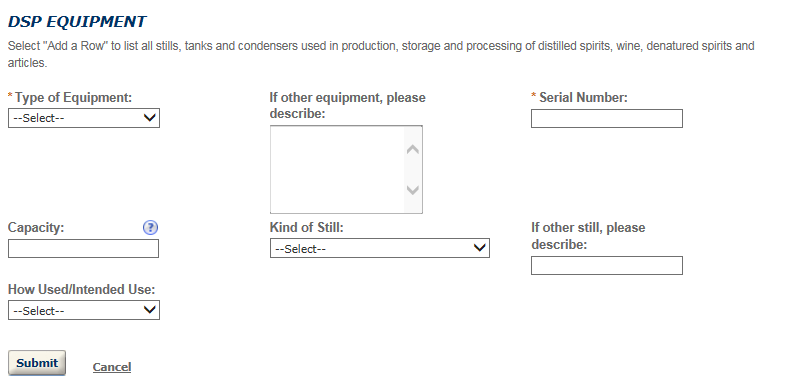Click the Type of Equipment dropdown arrow
The image size is (799, 386).
pos(149,118)
